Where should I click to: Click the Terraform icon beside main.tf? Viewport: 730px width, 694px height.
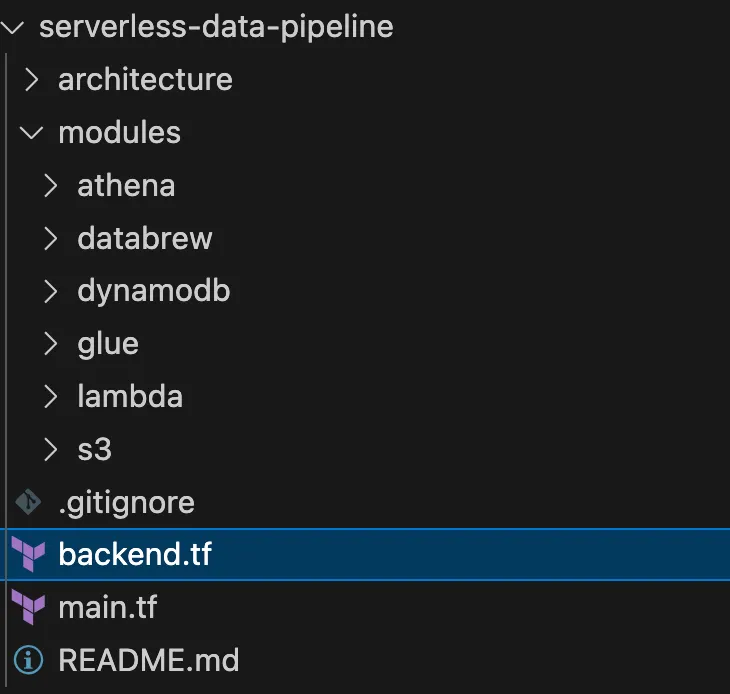coord(29,608)
